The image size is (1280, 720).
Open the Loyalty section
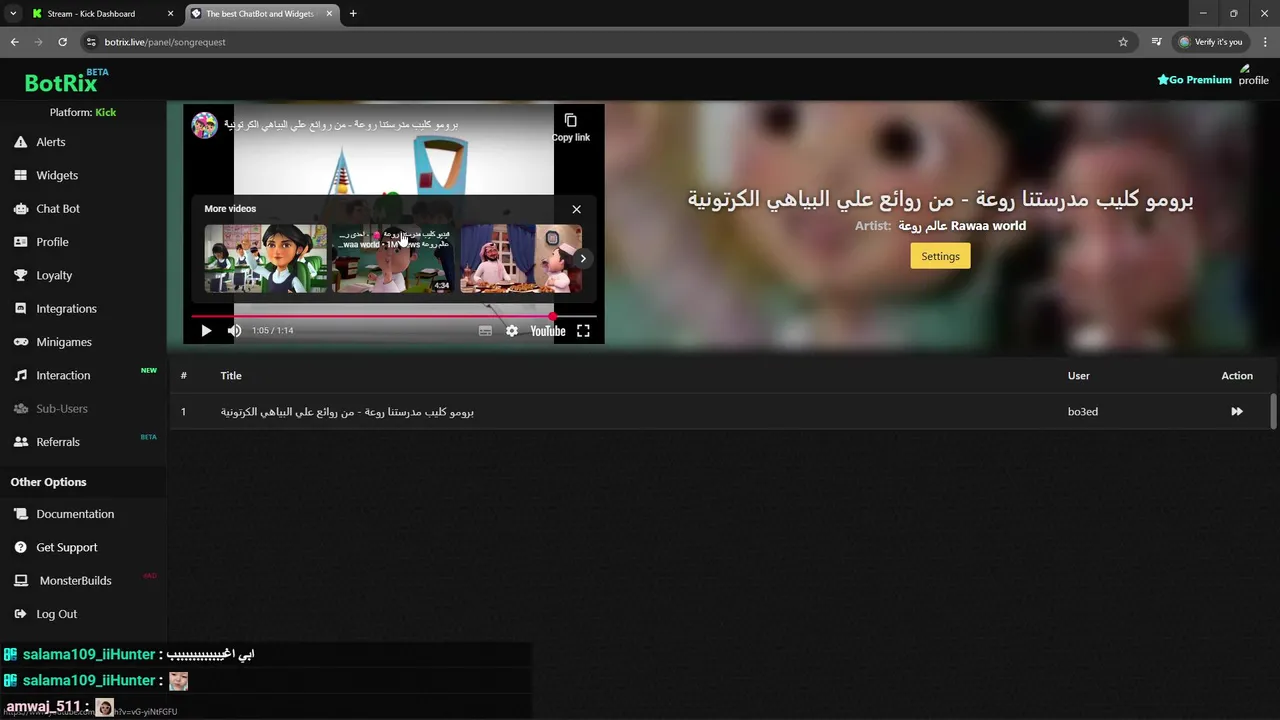[54, 275]
